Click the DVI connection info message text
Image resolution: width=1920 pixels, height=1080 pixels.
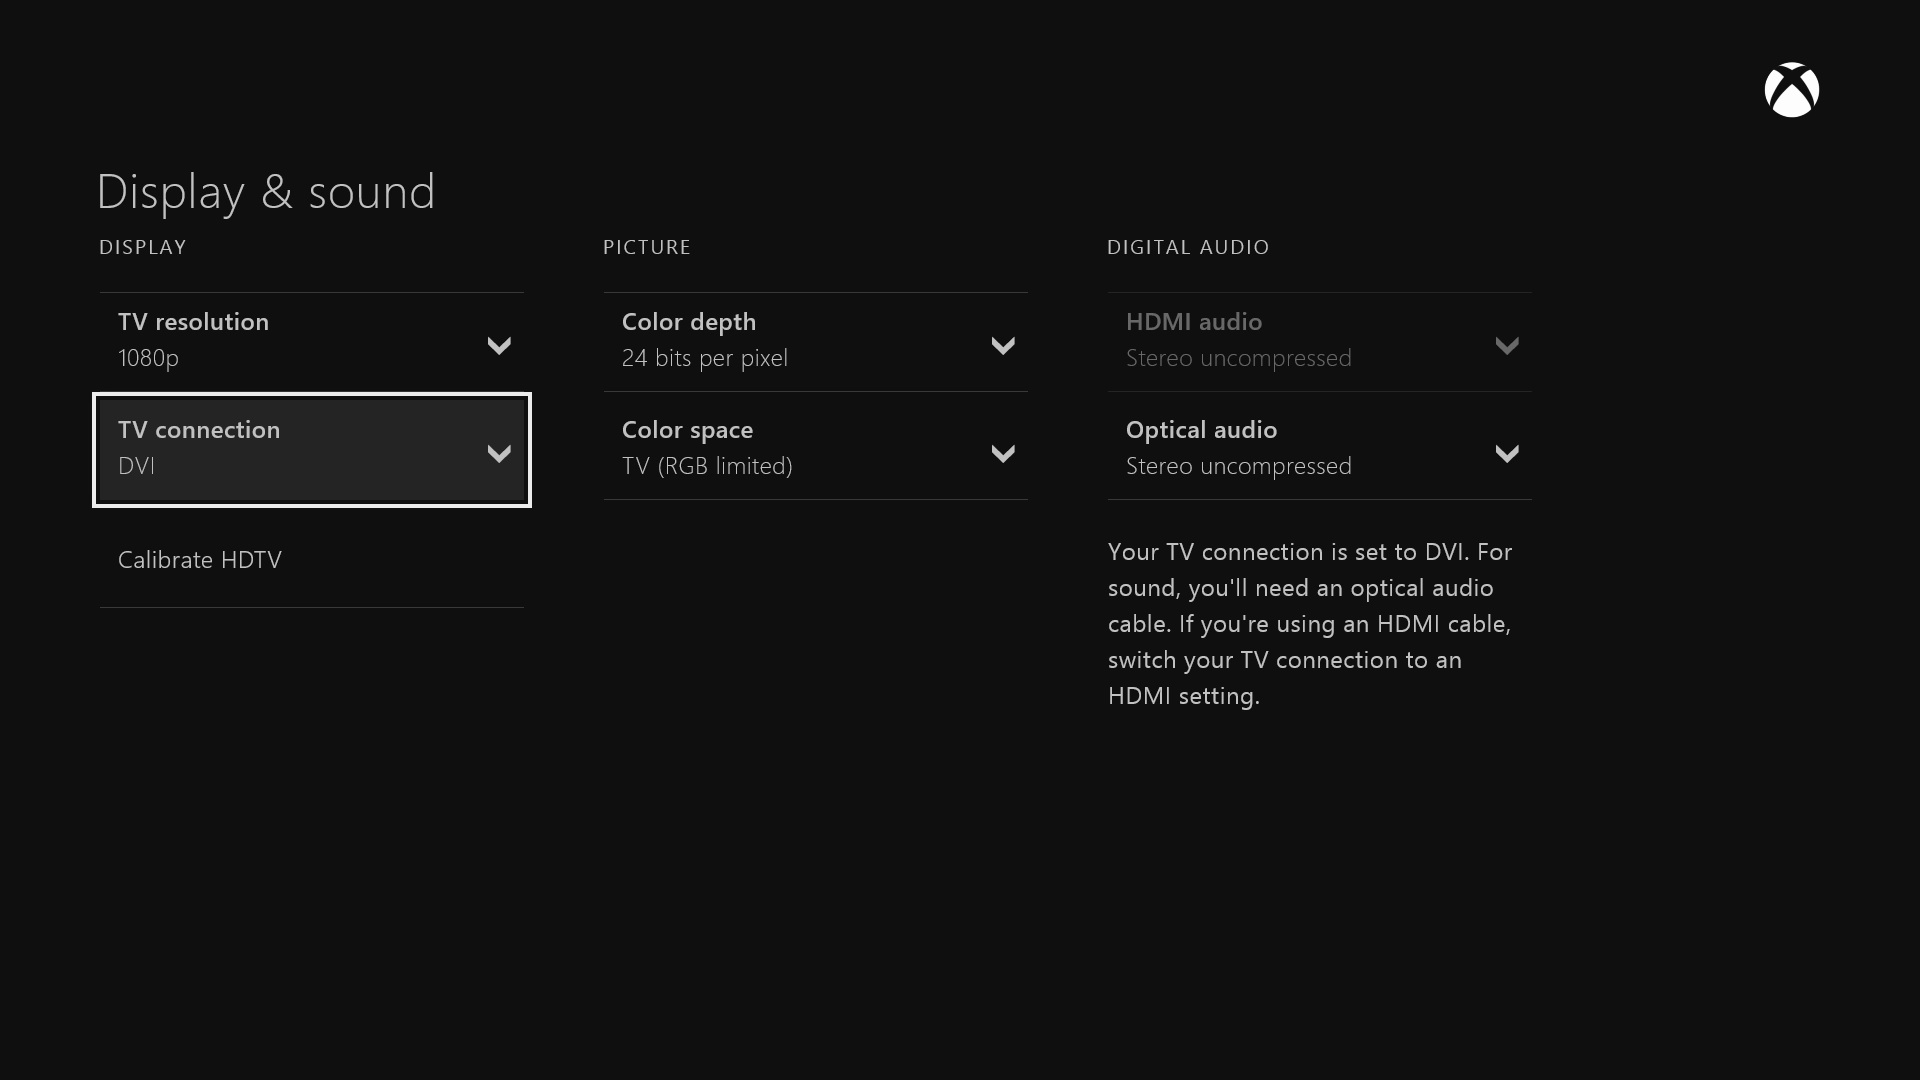1309,624
